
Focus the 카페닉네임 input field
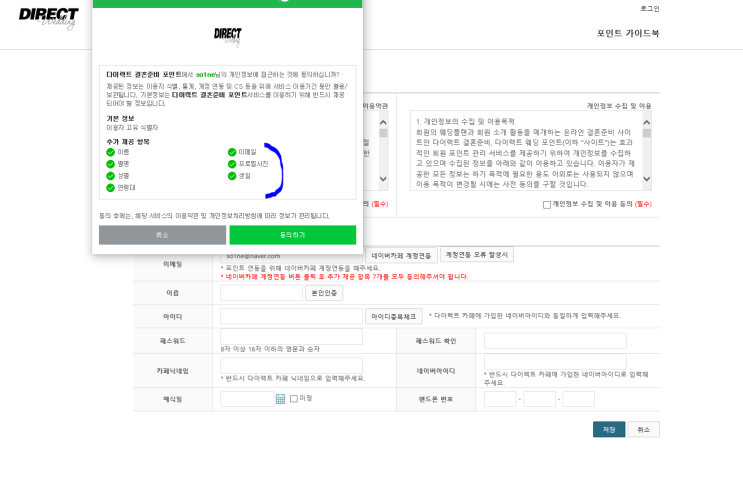pyautogui.click(x=291, y=365)
